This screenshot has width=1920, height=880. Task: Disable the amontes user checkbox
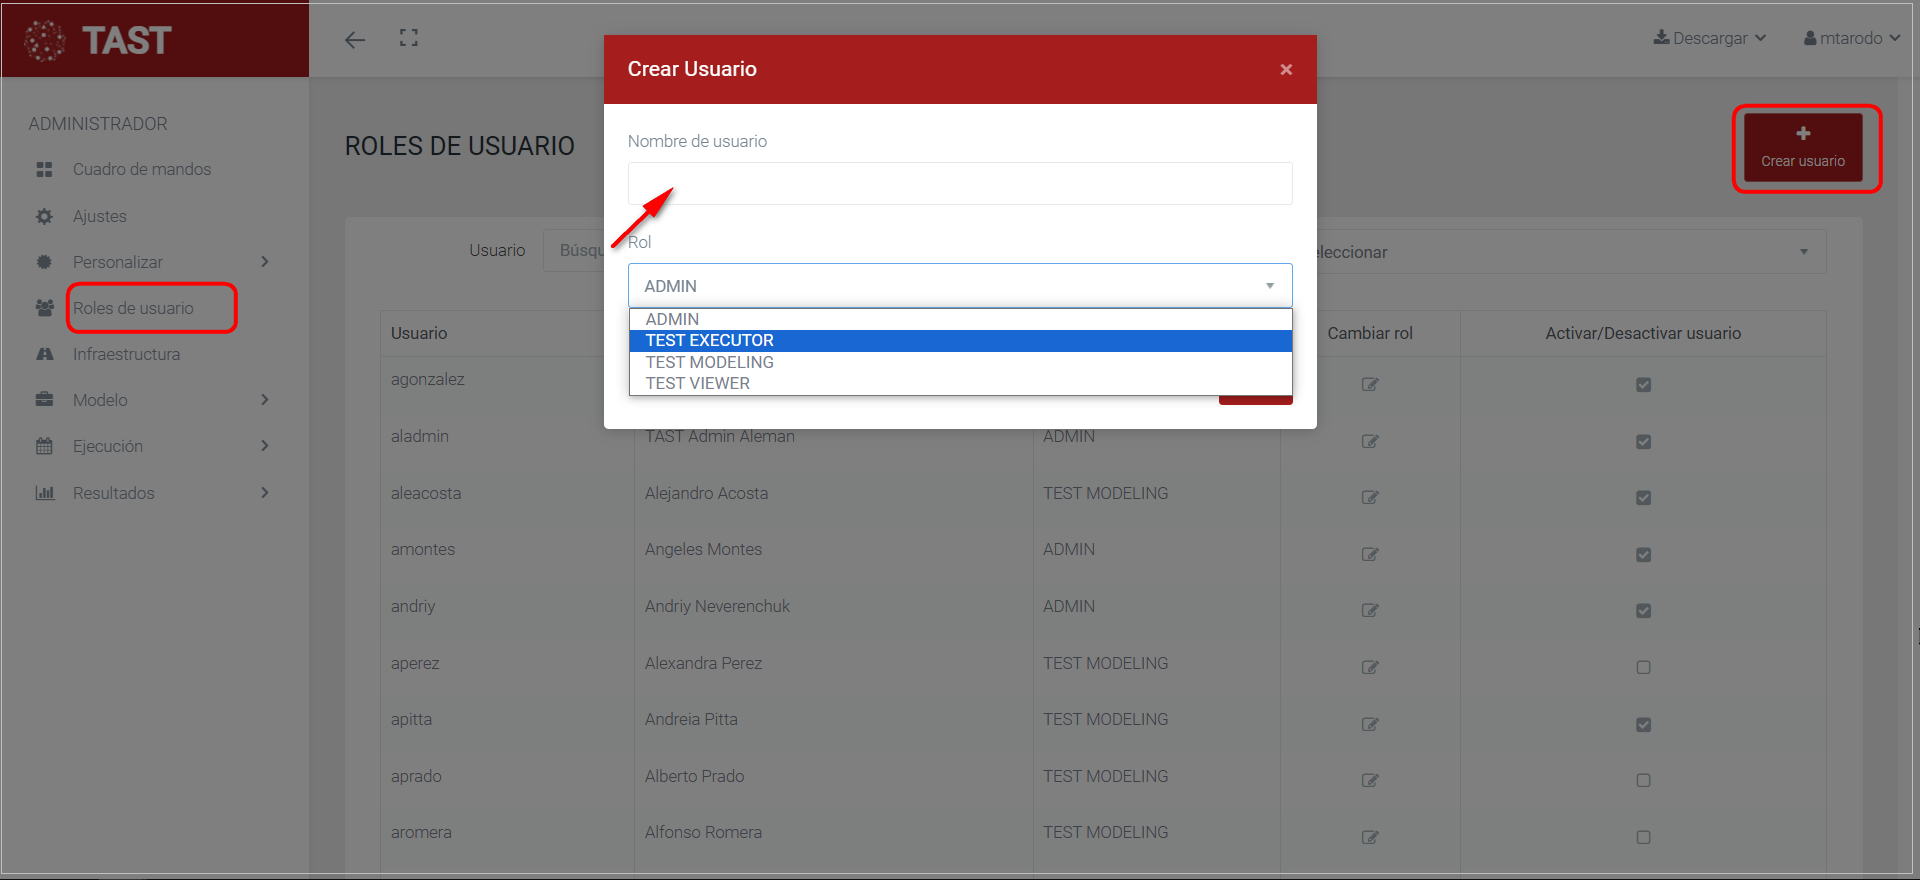[x=1643, y=554]
